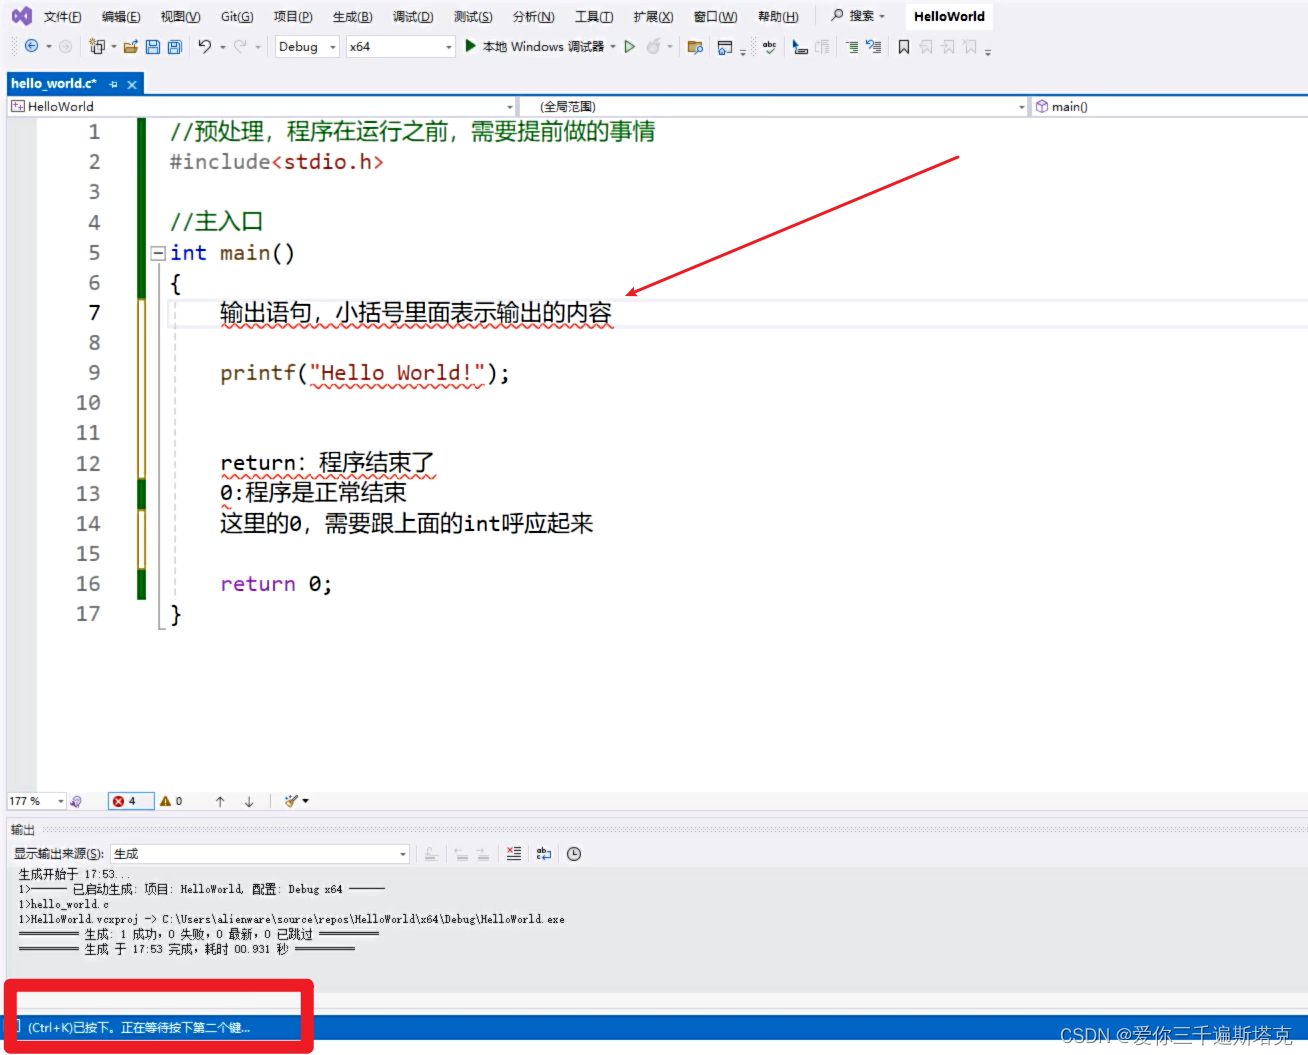Open the x64 platform dropdown
Screen dimensions: 1308x1055
pyautogui.click(x=400, y=46)
